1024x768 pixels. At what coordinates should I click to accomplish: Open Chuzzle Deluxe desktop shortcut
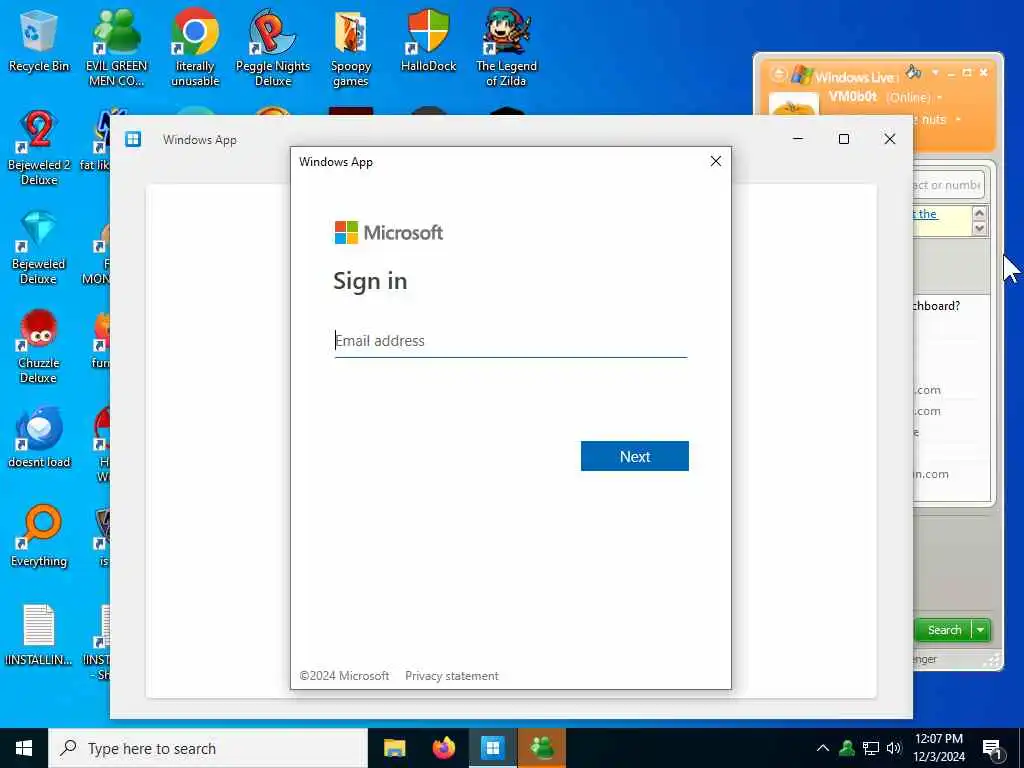pyautogui.click(x=39, y=346)
